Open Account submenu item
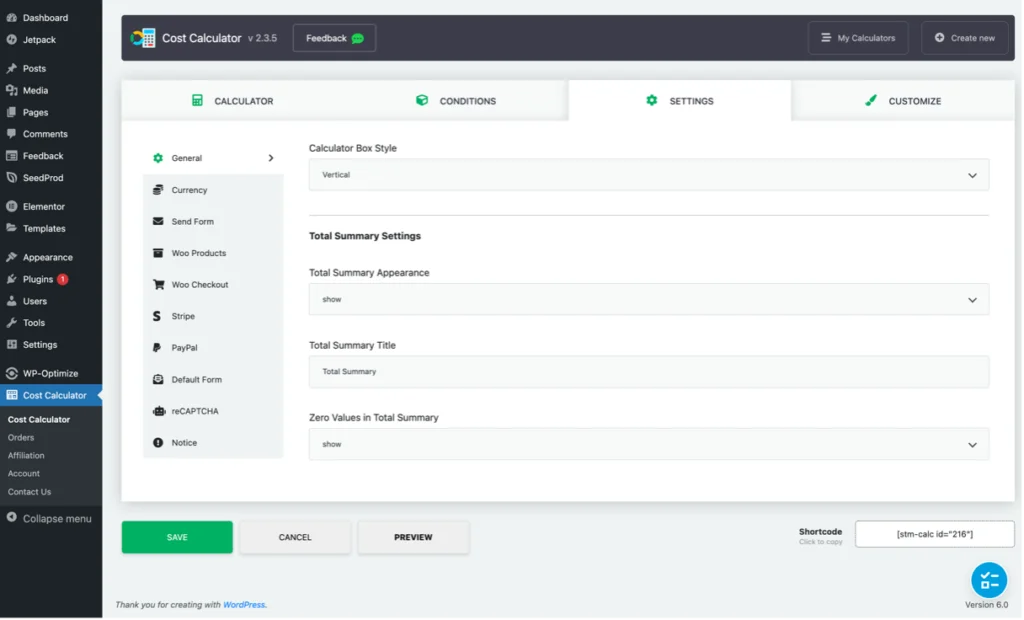1024x620 pixels. (x=24, y=474)
